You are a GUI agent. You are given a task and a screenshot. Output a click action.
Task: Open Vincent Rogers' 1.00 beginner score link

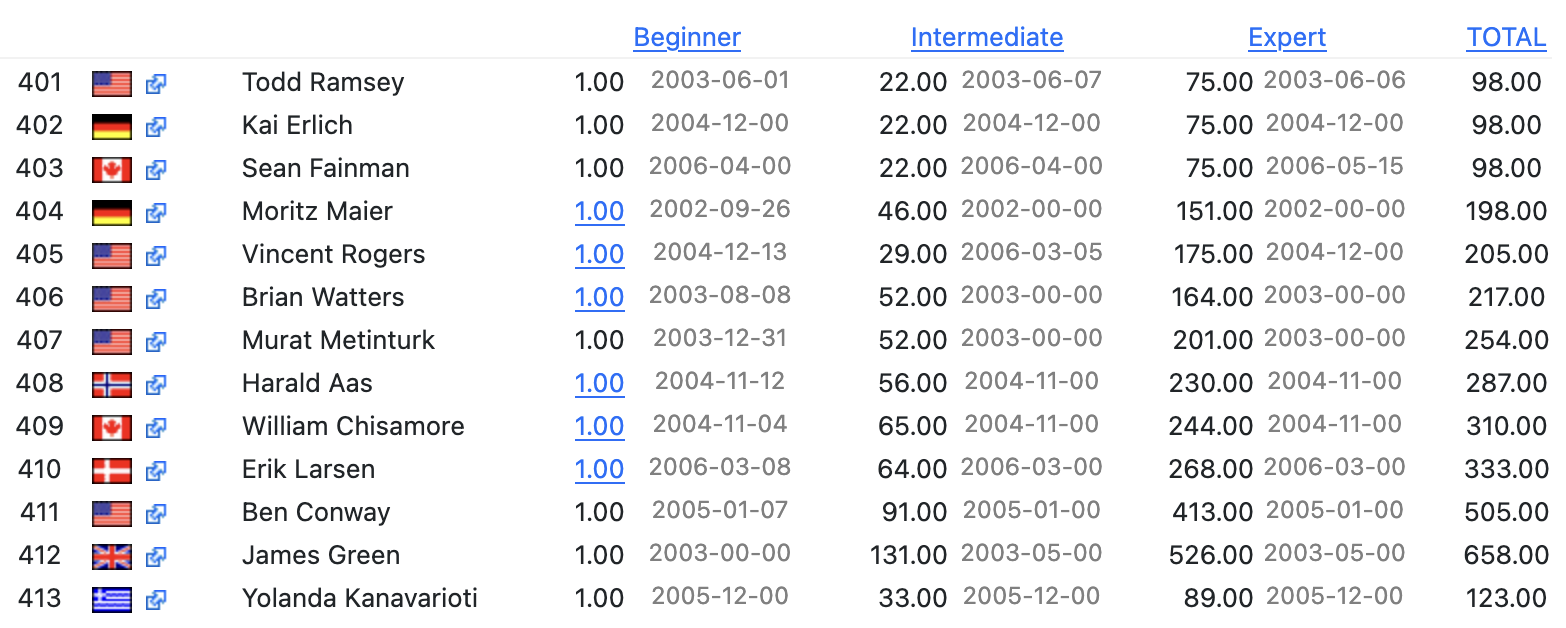pos(599,255)
